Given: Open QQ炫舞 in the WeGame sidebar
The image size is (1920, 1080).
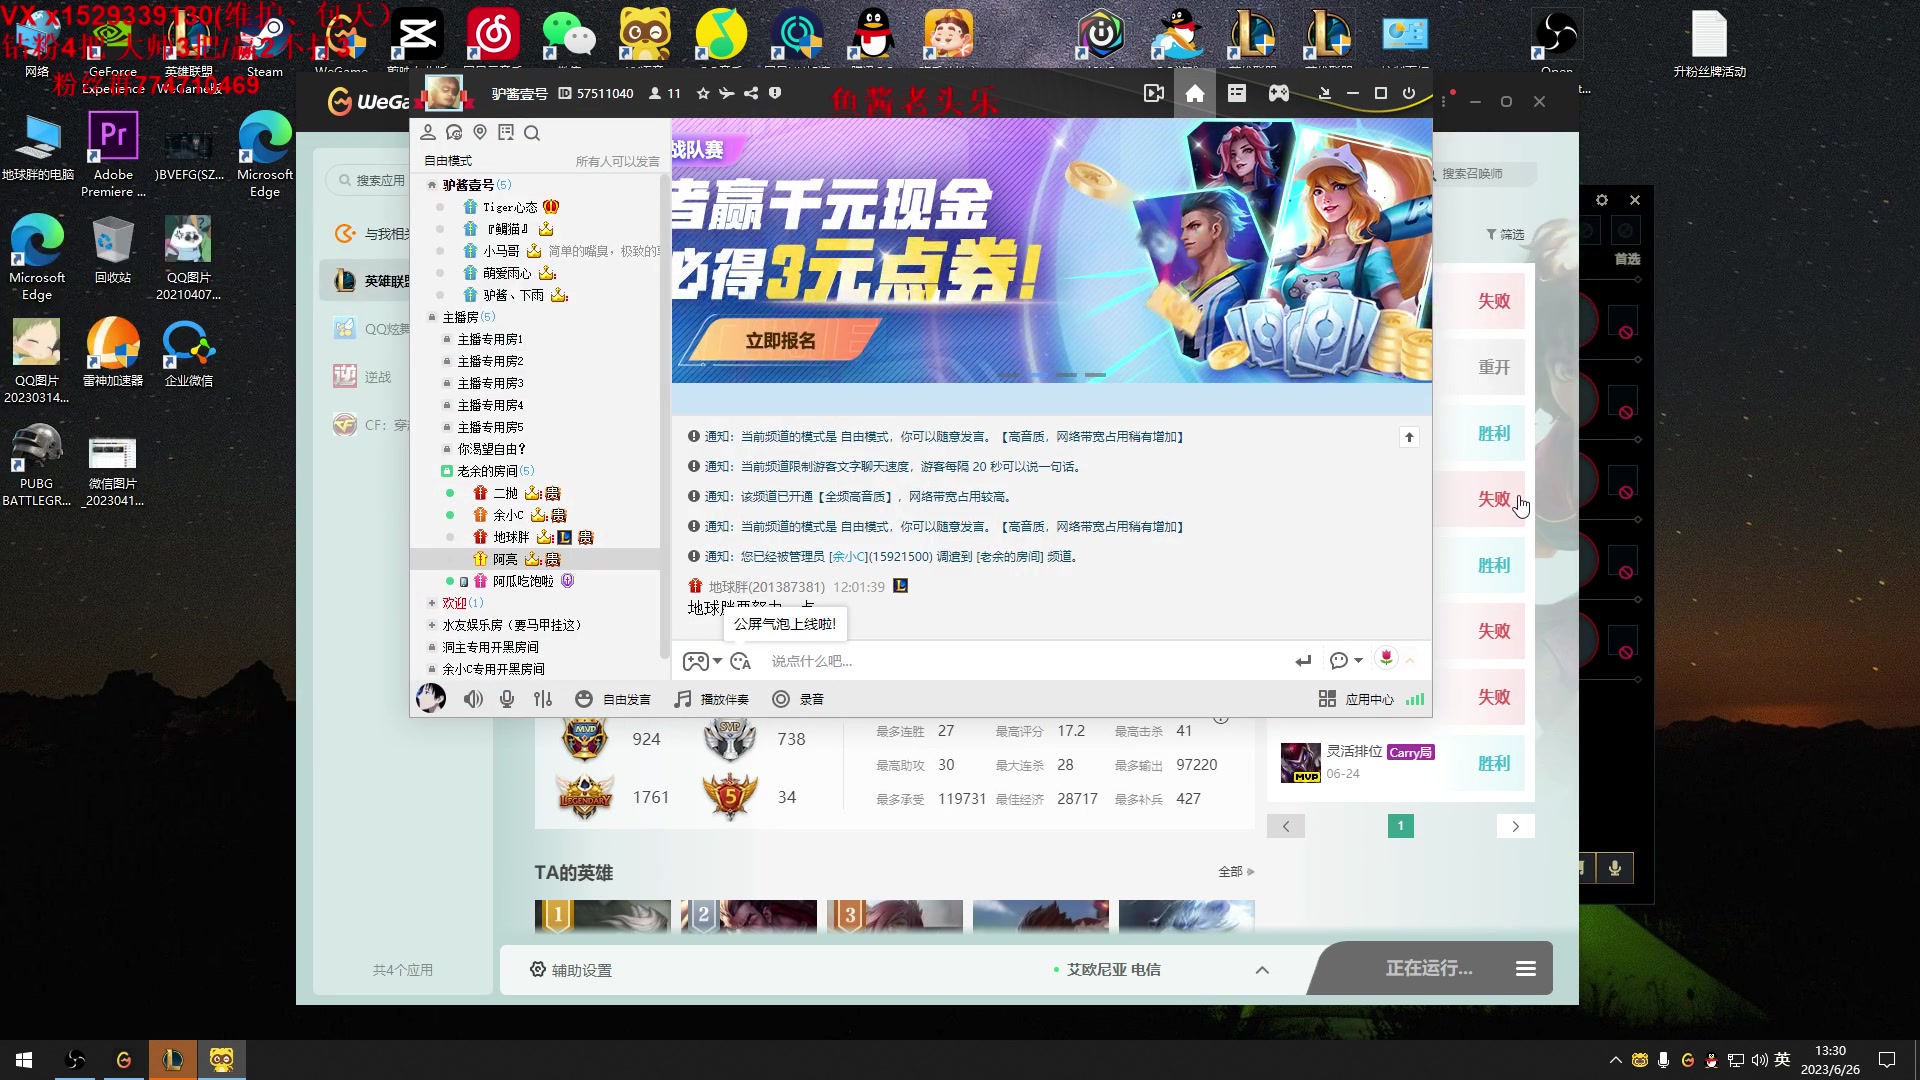Looking at the screenshot, I should click(372, 329).
